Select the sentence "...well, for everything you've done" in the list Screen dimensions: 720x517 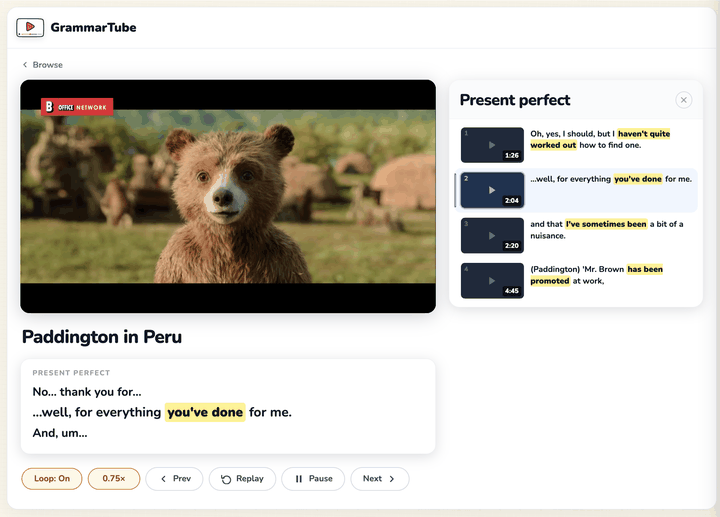[611, 179]
